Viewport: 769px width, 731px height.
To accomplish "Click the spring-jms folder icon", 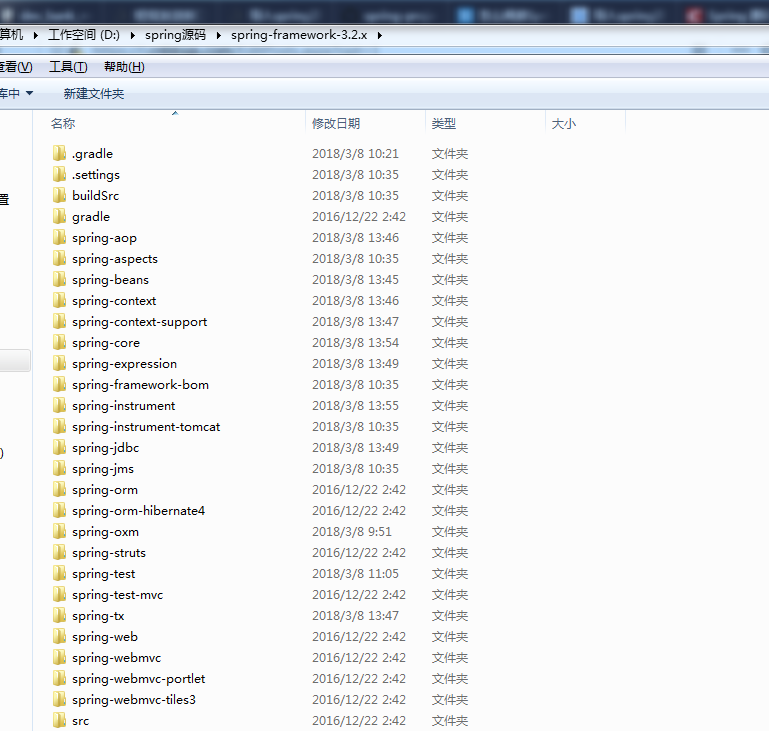I will coord(59,468).
